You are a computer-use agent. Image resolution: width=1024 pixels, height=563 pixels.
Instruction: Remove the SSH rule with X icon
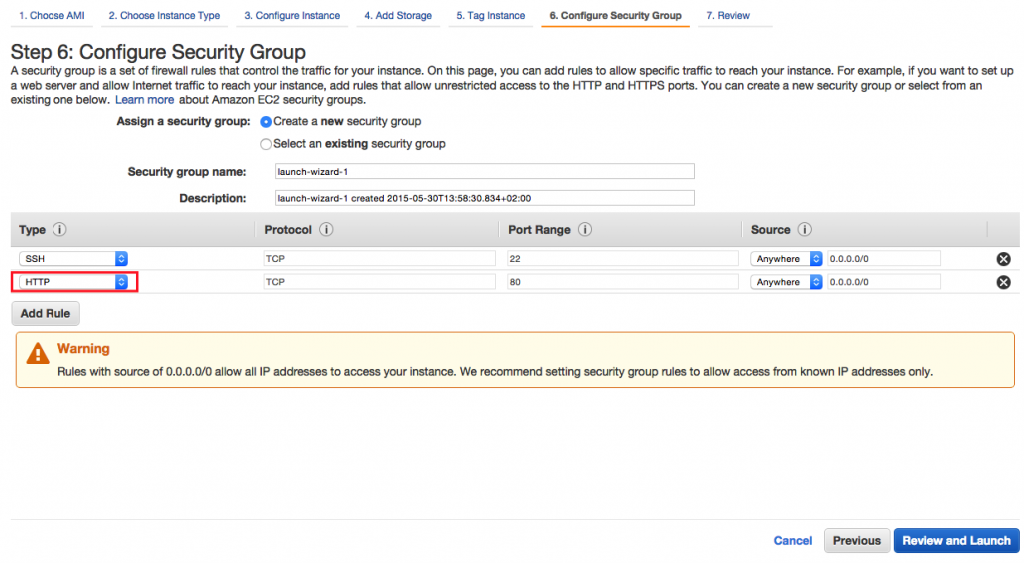[x=1003, y=259]
